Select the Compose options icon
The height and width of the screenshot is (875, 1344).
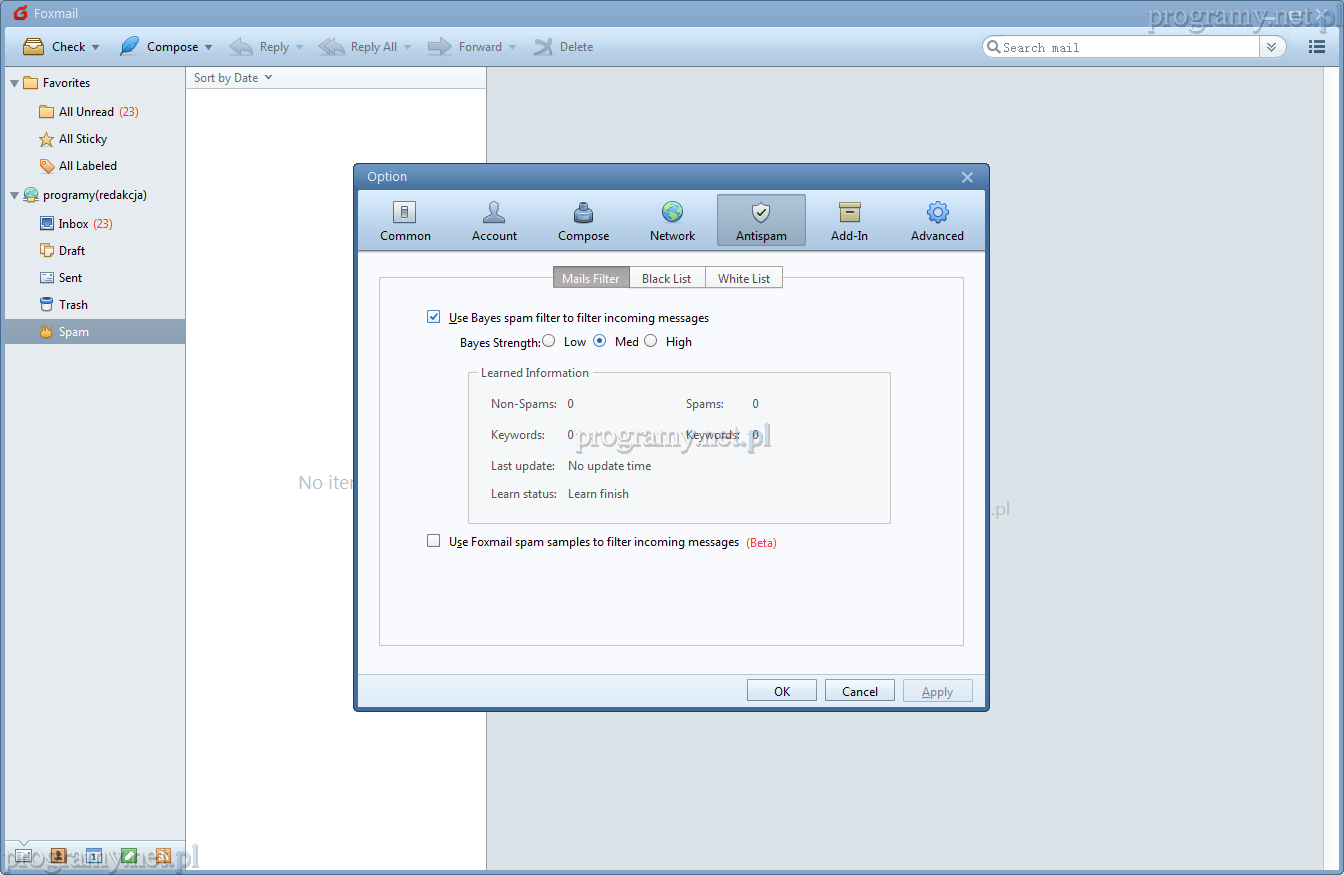[x=583, y=212]
